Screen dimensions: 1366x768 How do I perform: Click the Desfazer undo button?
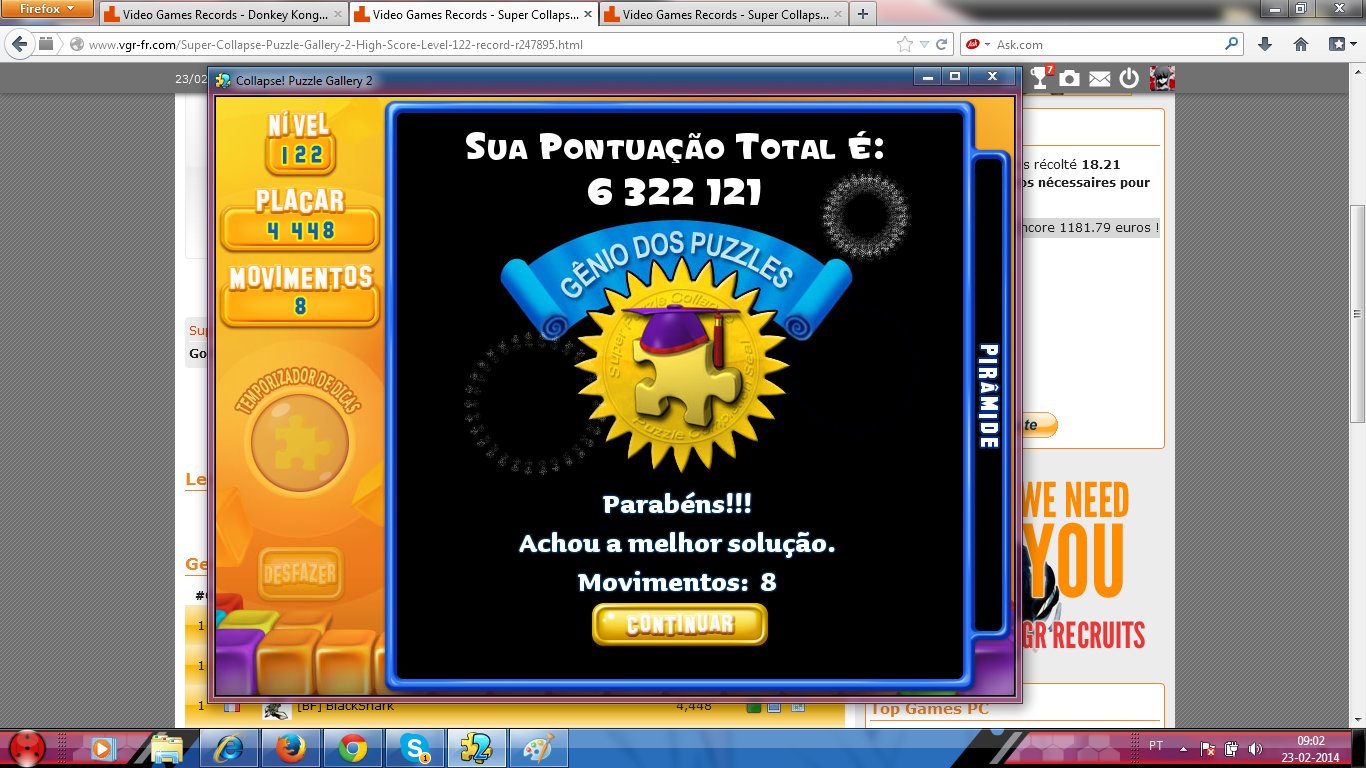[300, 574]
